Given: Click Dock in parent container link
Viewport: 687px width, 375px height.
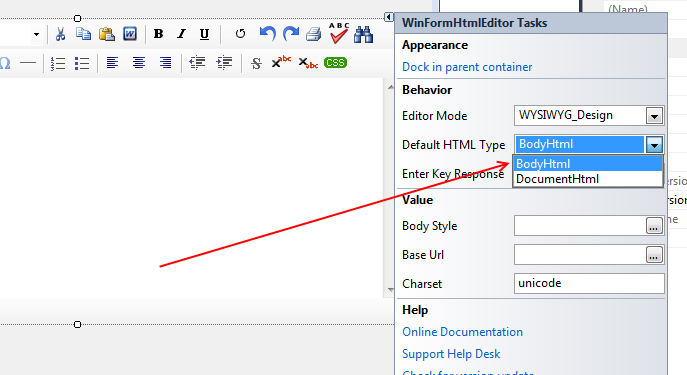Looking at the screenshot, I should pyautogui.click(x=467, y=67).
